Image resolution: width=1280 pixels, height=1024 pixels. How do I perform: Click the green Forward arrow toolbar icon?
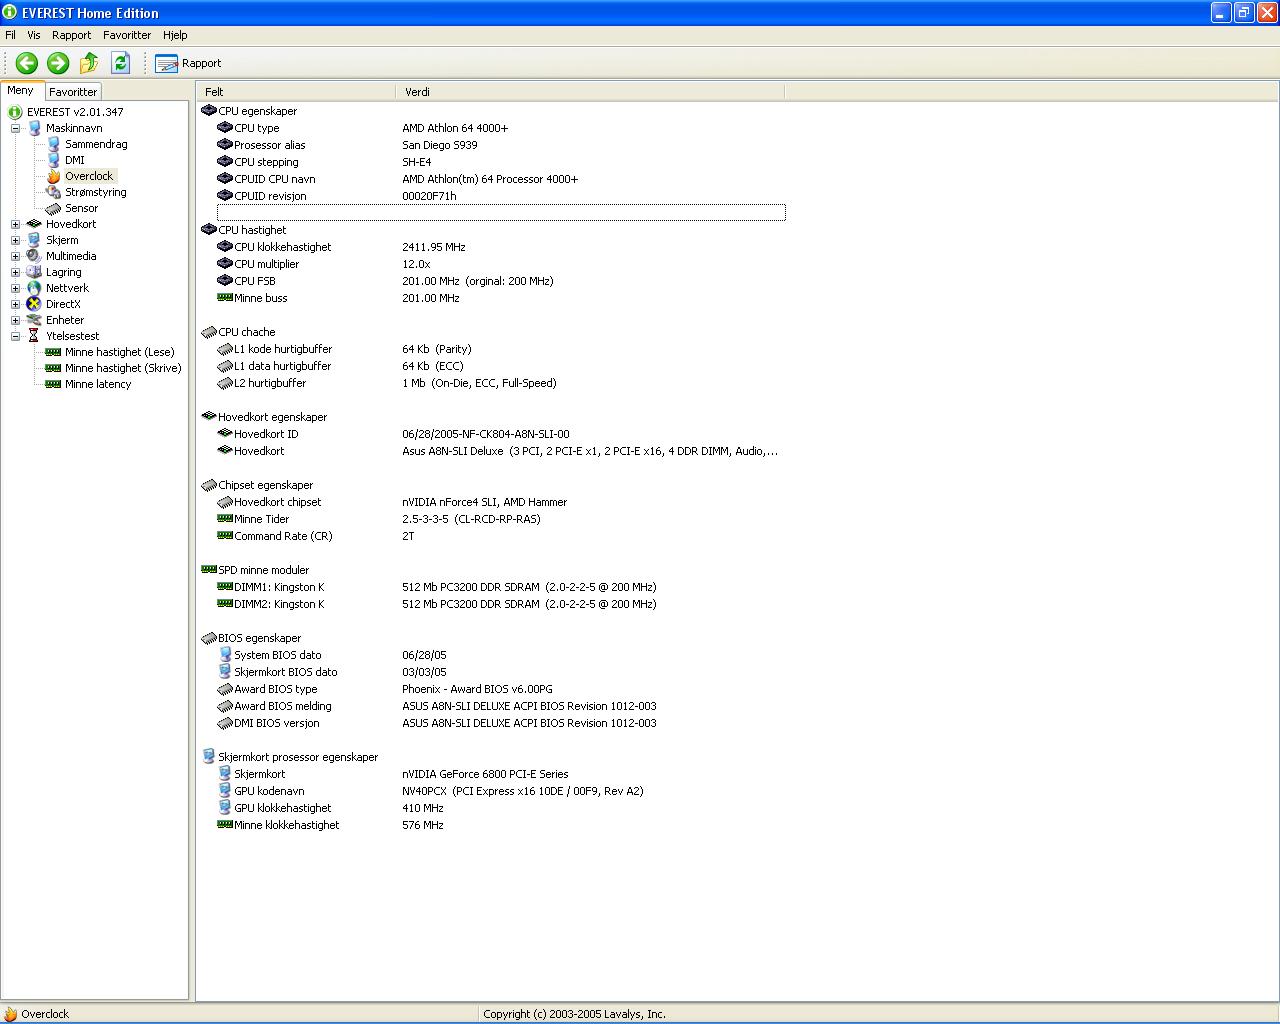click(58, 63)
